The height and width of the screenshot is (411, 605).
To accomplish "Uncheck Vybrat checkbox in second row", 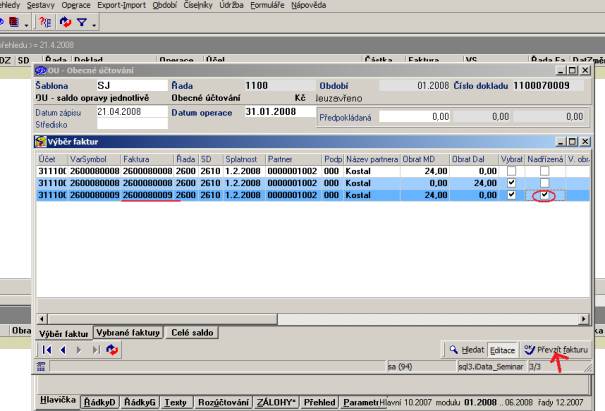I will [x=512, y=183].
